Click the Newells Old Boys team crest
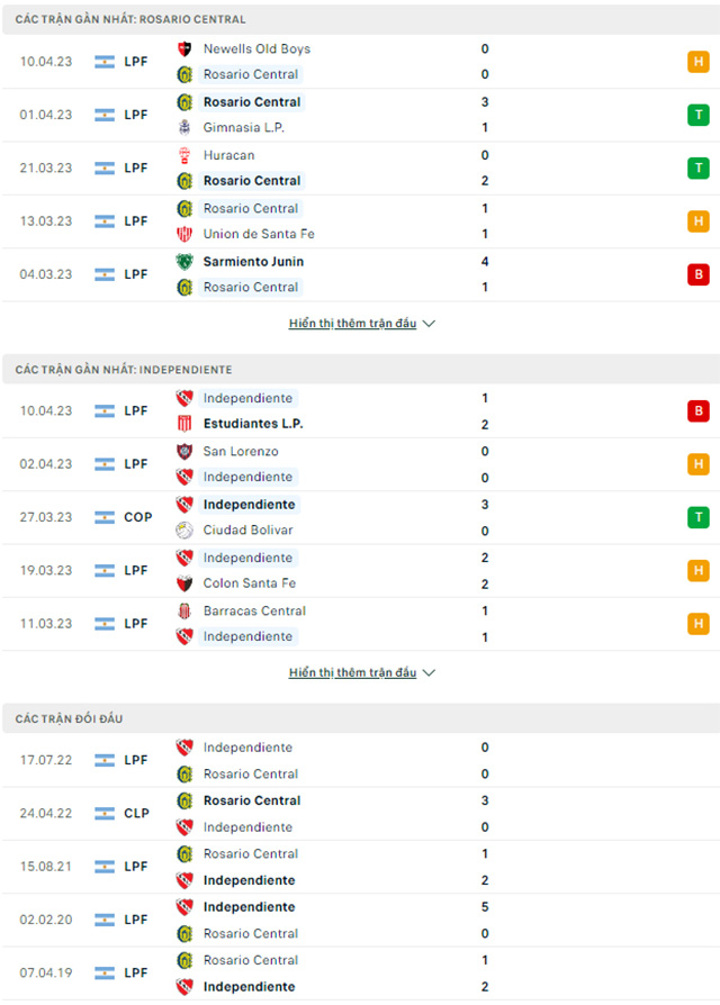The height and width of the screenshot is (1005, 720). pos(185,49)
